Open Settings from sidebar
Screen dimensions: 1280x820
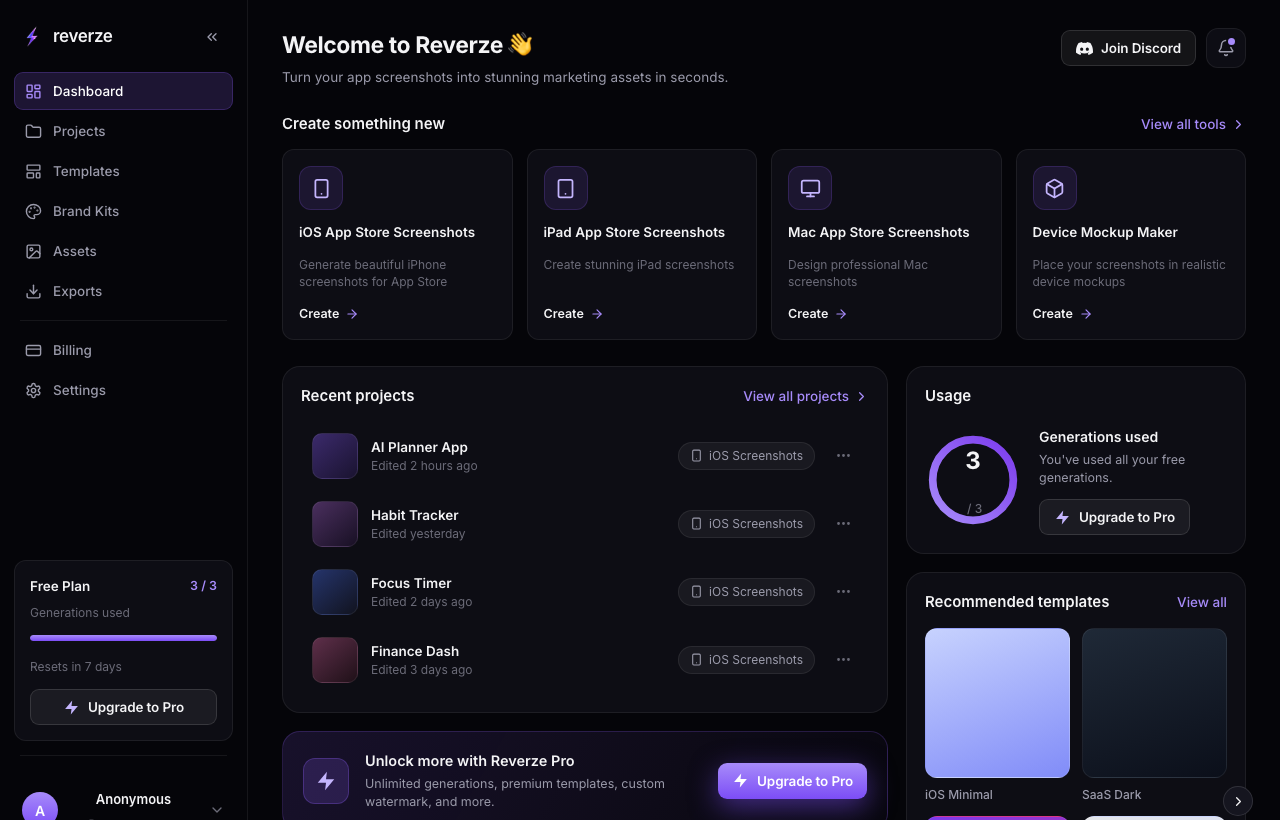tap(123, 390)
